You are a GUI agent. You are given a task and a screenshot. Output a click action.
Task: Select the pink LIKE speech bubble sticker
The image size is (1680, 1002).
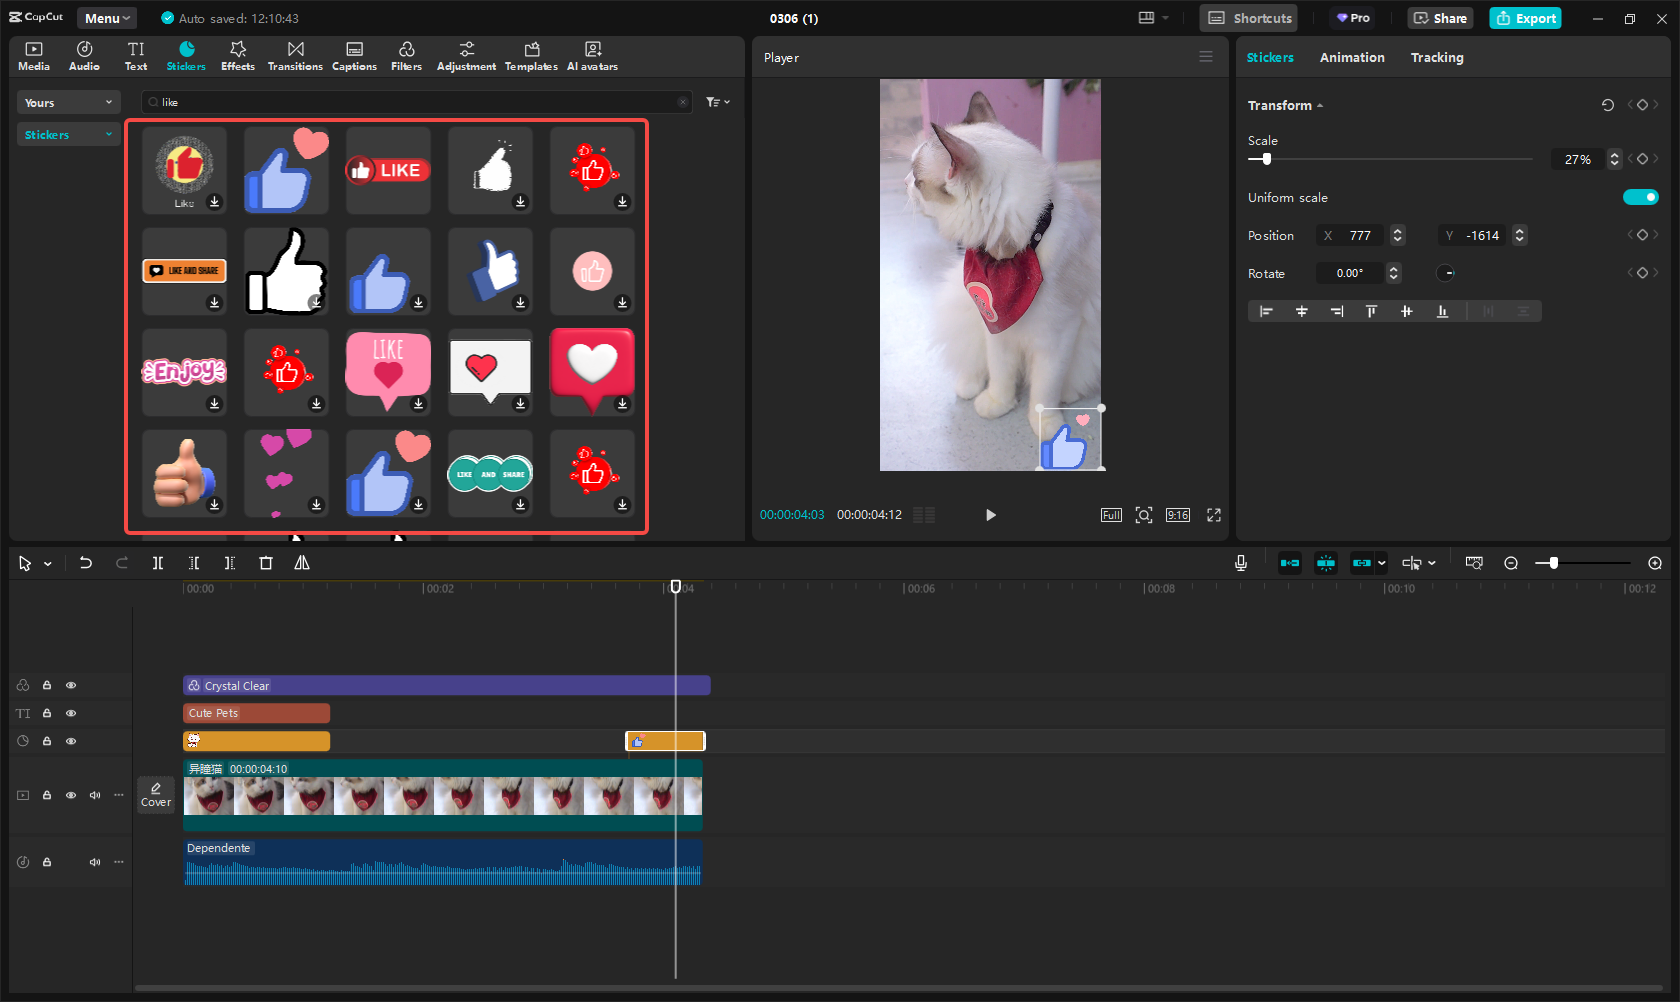[388, 368]
